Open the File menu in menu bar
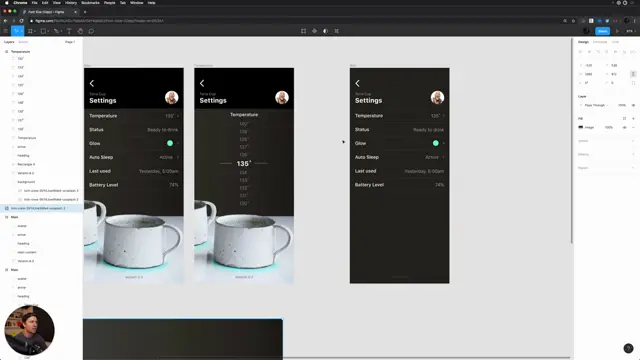The image size is (640, 360). tap(34, 3)
